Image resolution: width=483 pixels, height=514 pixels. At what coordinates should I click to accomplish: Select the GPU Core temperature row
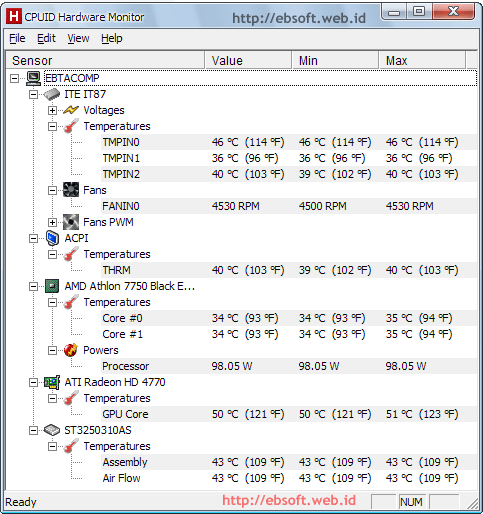tap(289, 414)
